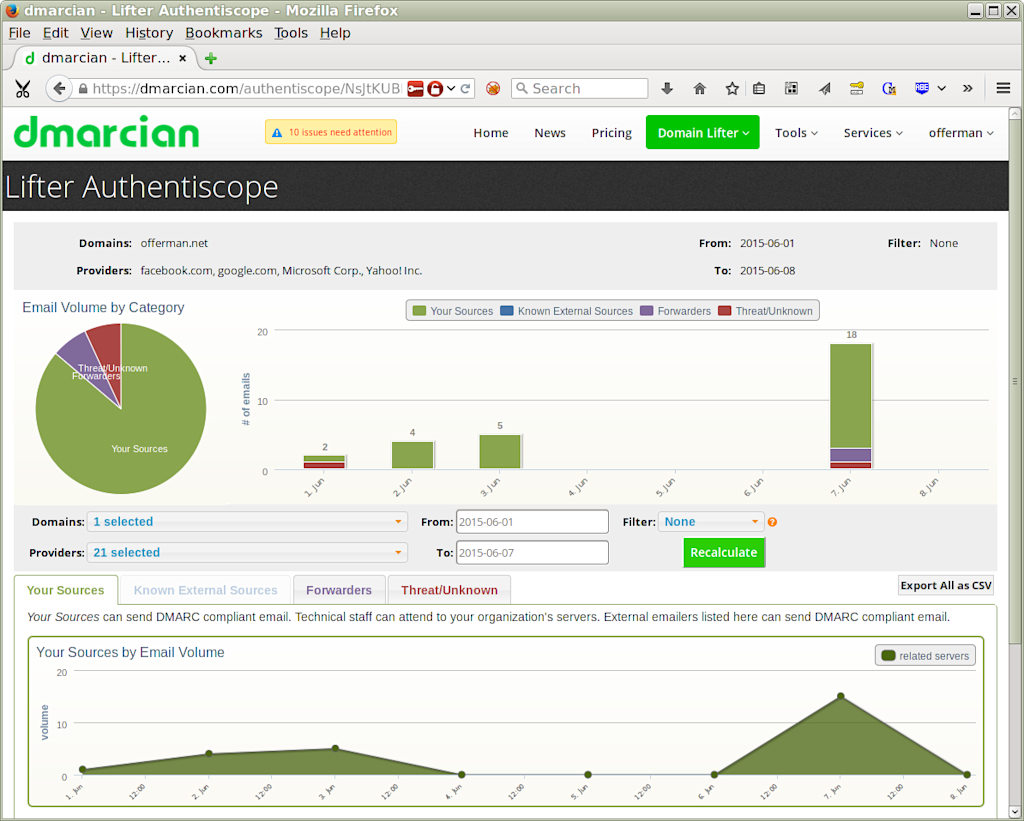Open the Help menu
The height and width of the screenshot is (821, 1024).
[335, 33]
